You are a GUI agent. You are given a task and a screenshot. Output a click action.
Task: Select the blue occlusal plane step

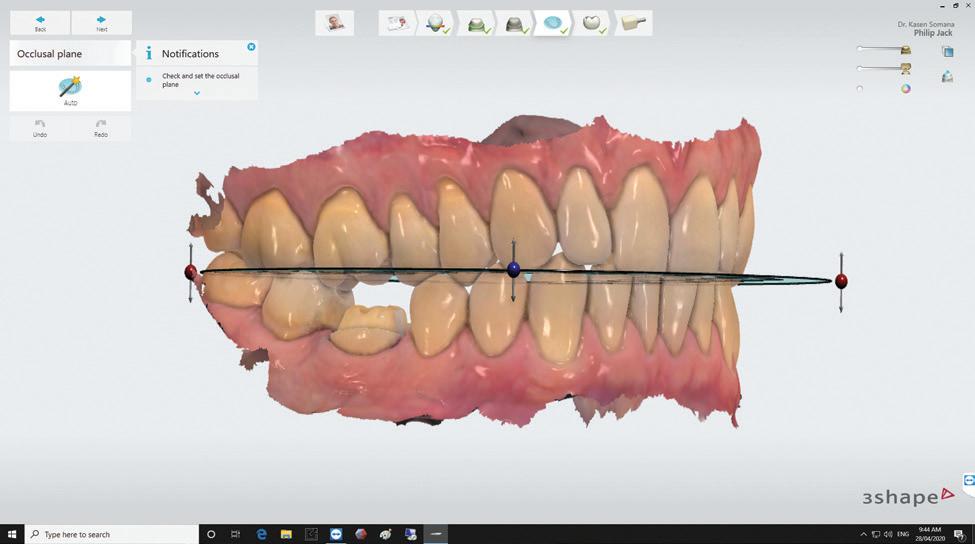click(x=553, y=24)
